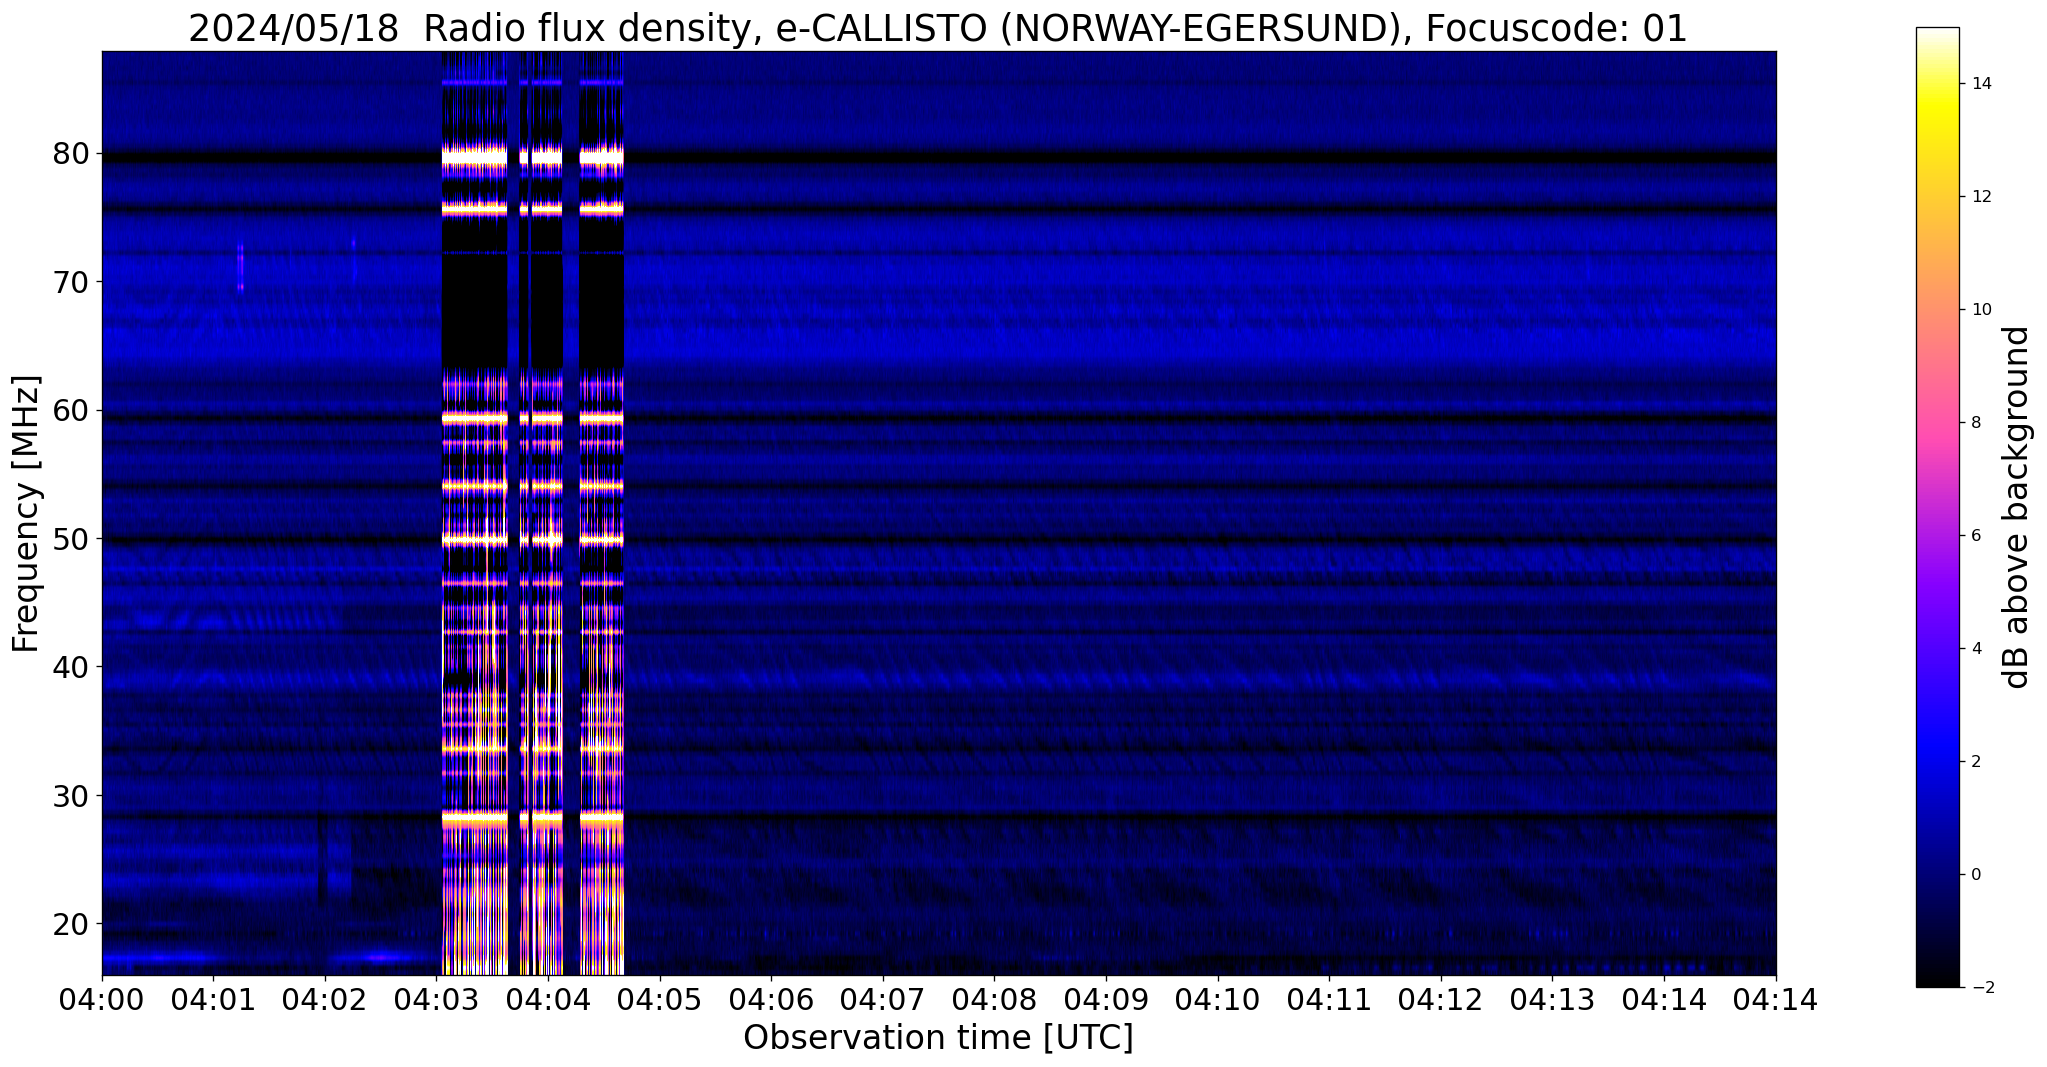This screenshot has height=1067, width=2047.
Task: Click the bright 28 MHz emission at 04:03
Action: pyautogui.click(x=475, y=819)
